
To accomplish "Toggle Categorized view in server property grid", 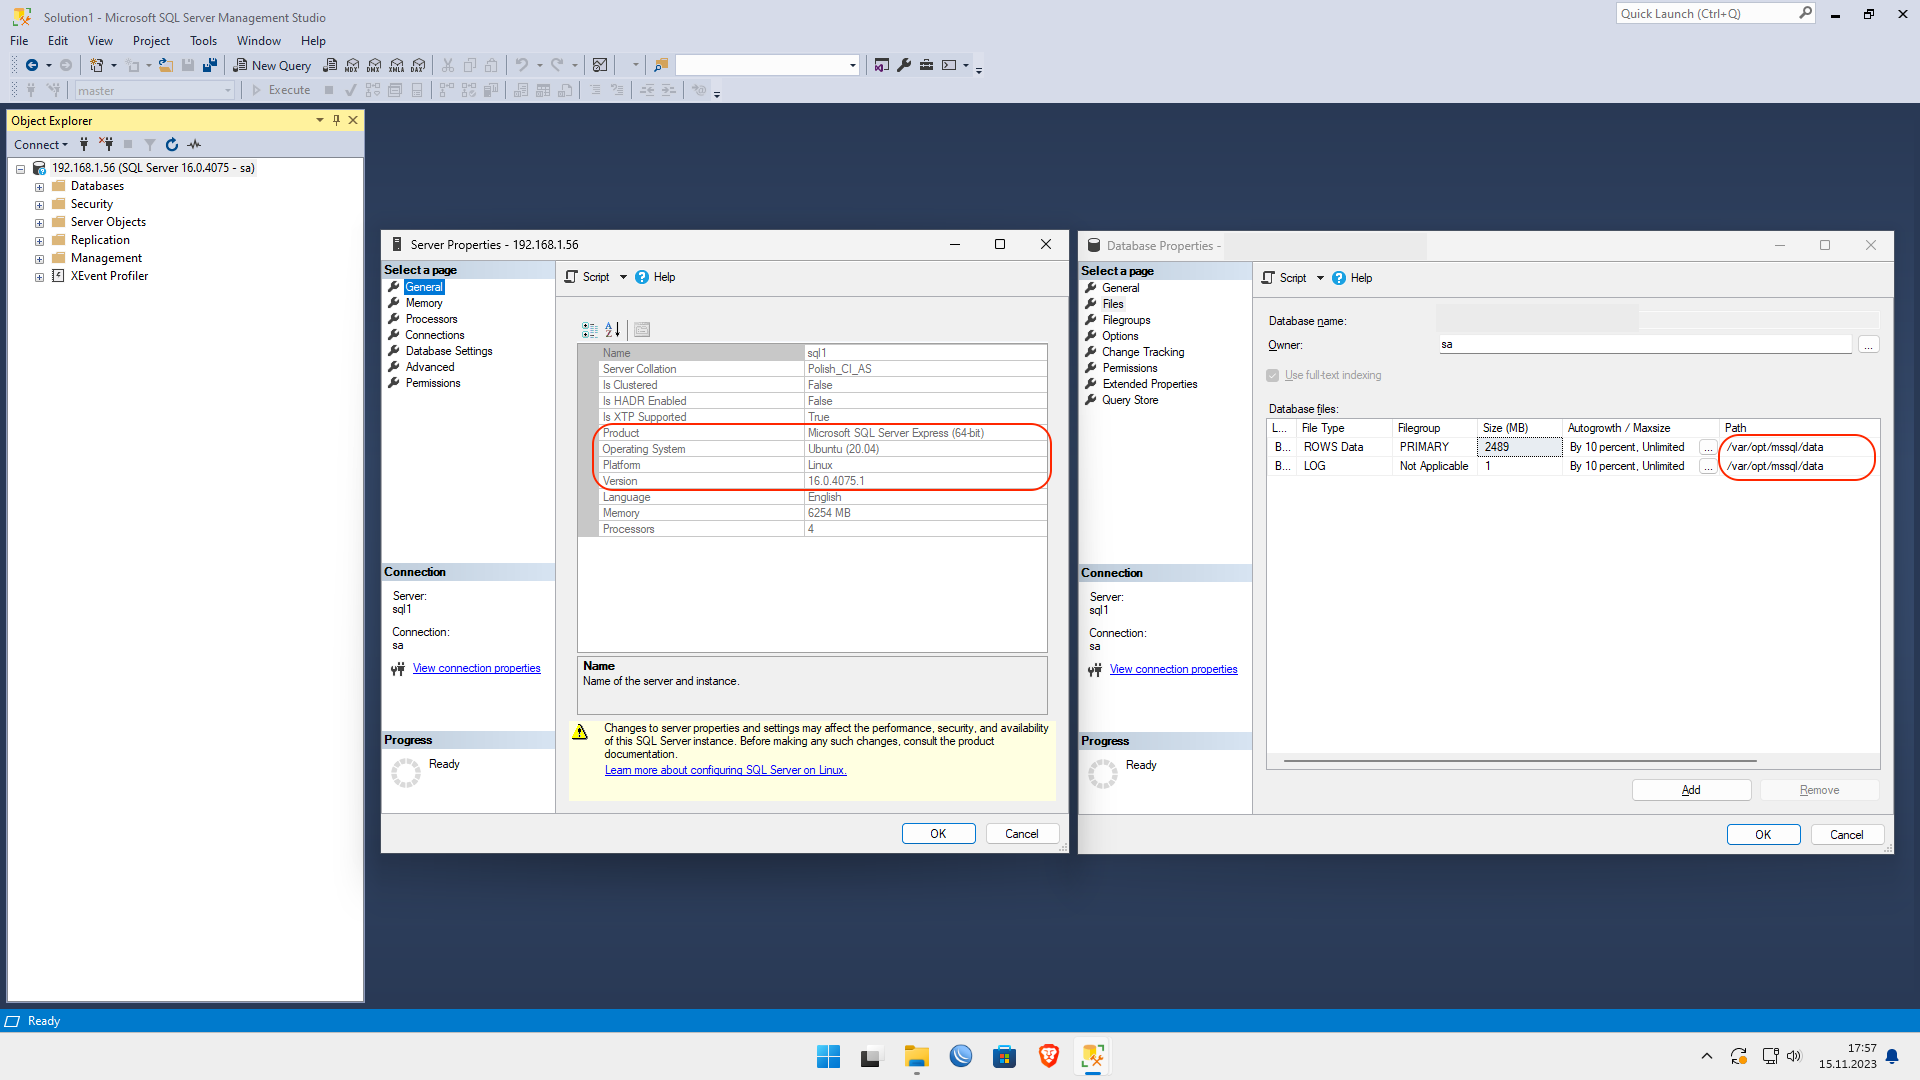I will 590,330.
